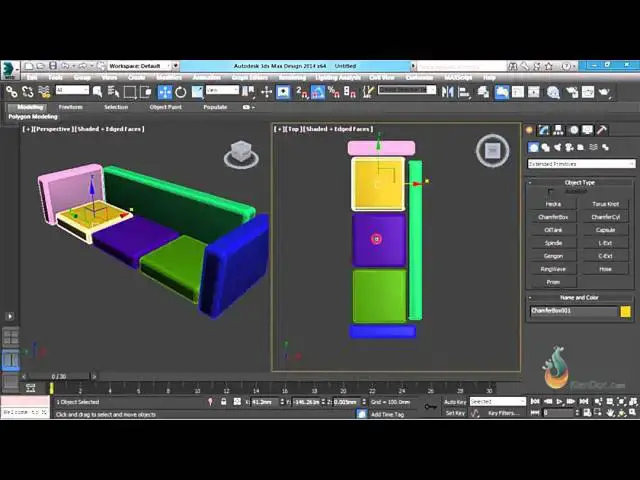The image size is (640, 480).
Task: Select the Cameras category icon
Action: coord(569,147)
